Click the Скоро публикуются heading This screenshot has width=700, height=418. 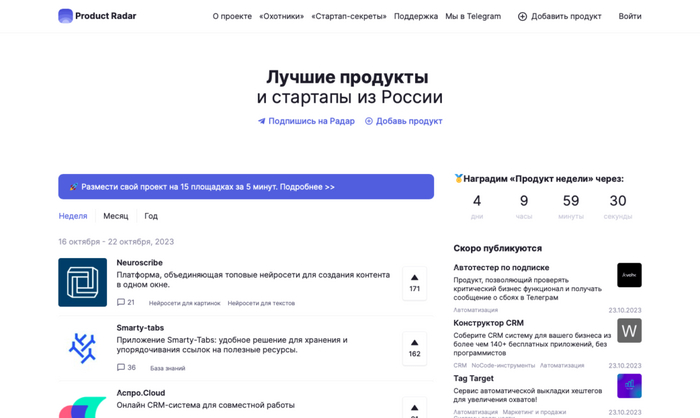click(x=497, y=248)
